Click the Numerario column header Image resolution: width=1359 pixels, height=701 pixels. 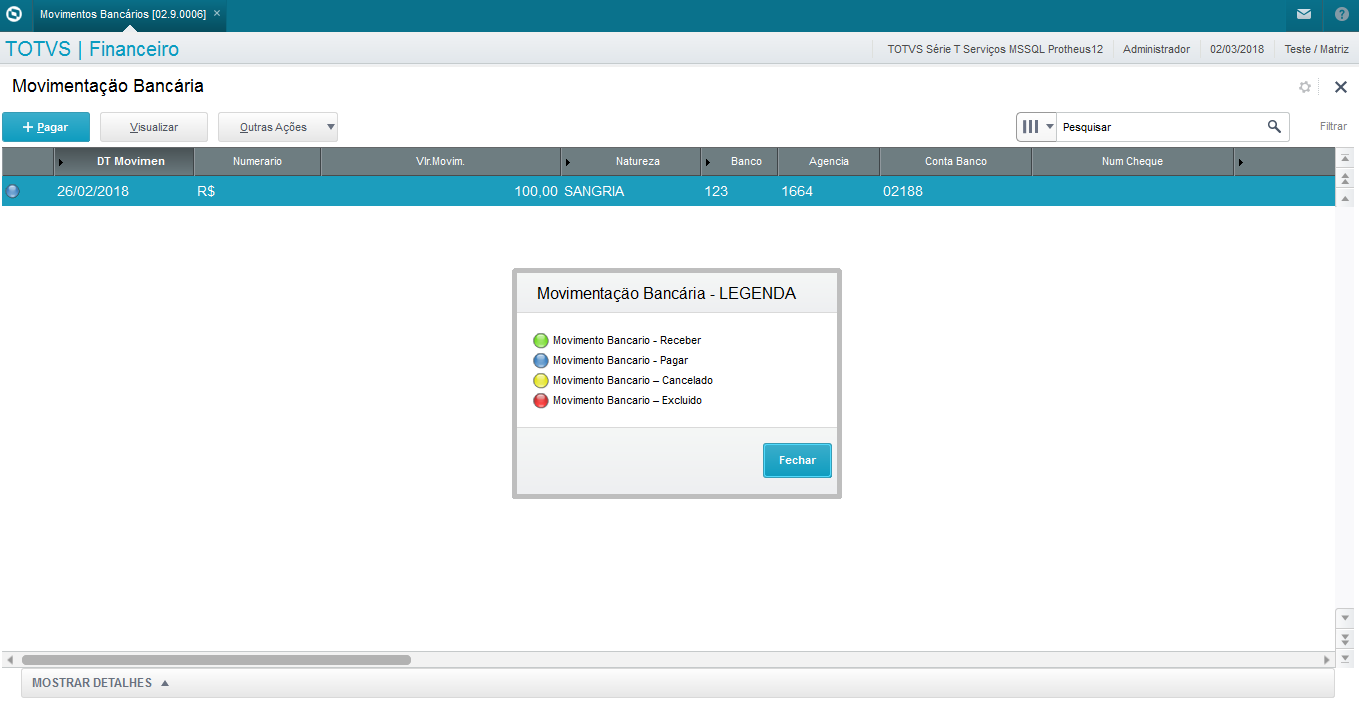click(x=257, y=161)
